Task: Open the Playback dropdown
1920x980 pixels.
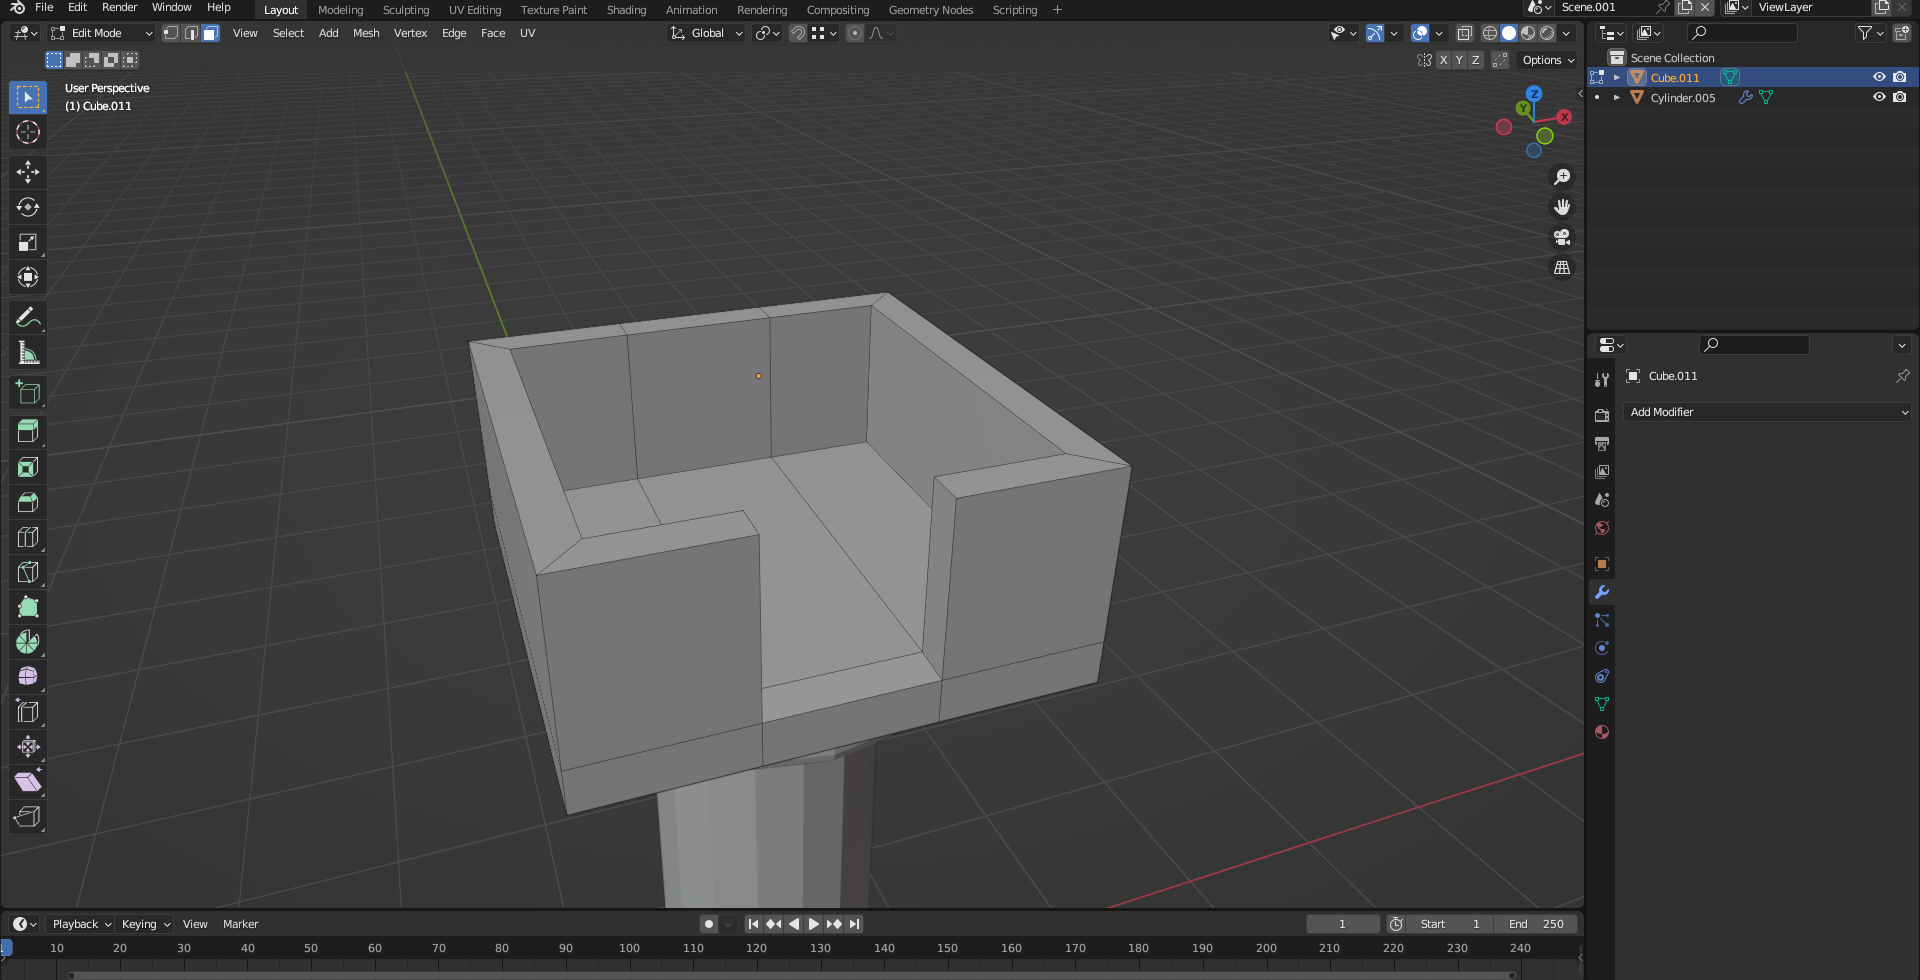Action: [81, 924]
